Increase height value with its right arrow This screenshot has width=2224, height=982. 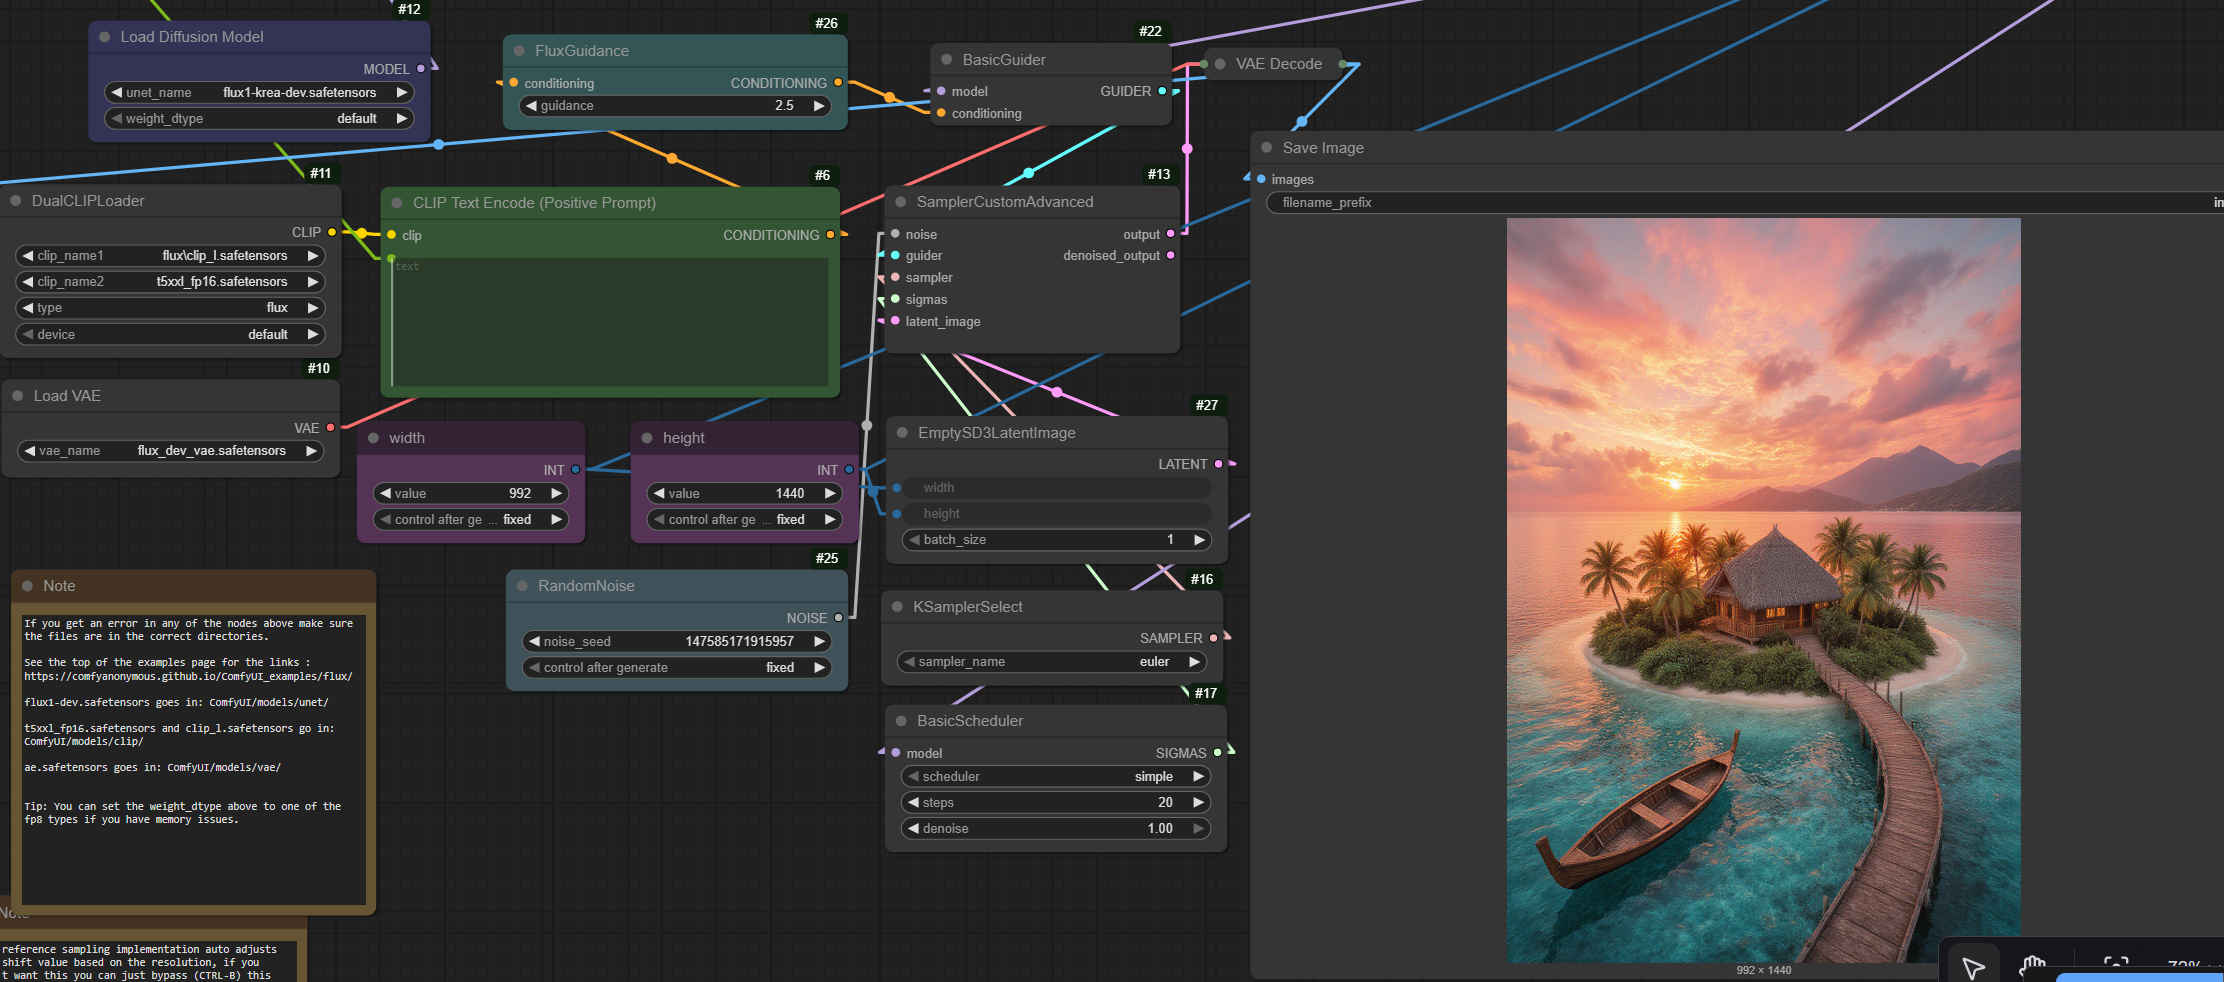click(830, 493)
